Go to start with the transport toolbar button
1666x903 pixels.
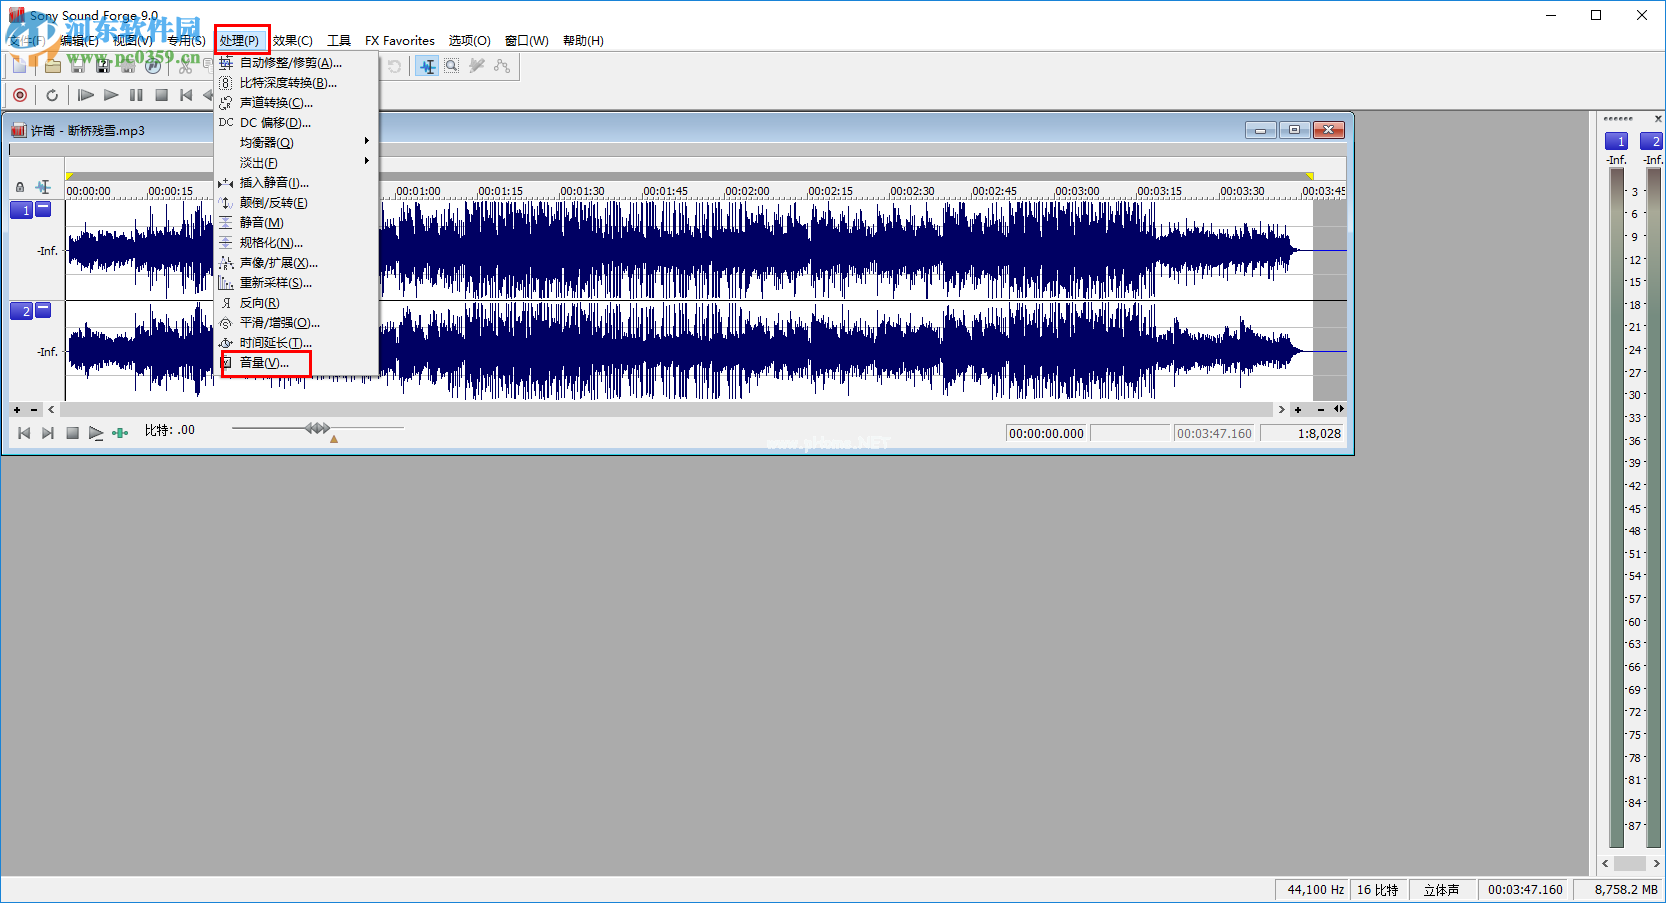(x=186, y=95)
